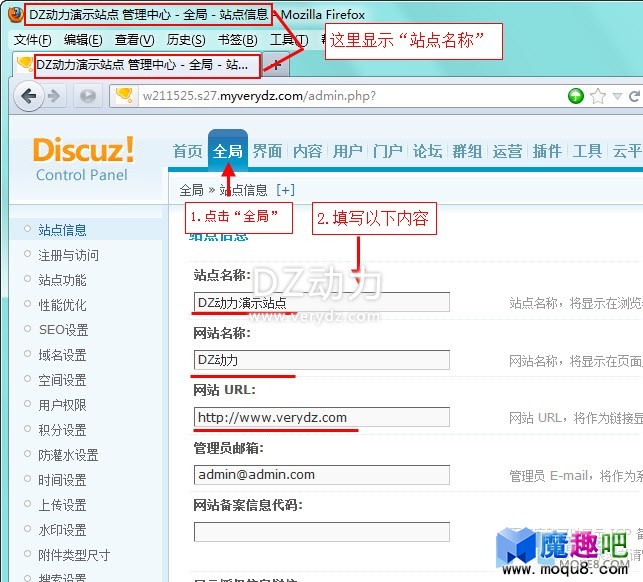Open a new tab with the plus button

click(276, 64)
